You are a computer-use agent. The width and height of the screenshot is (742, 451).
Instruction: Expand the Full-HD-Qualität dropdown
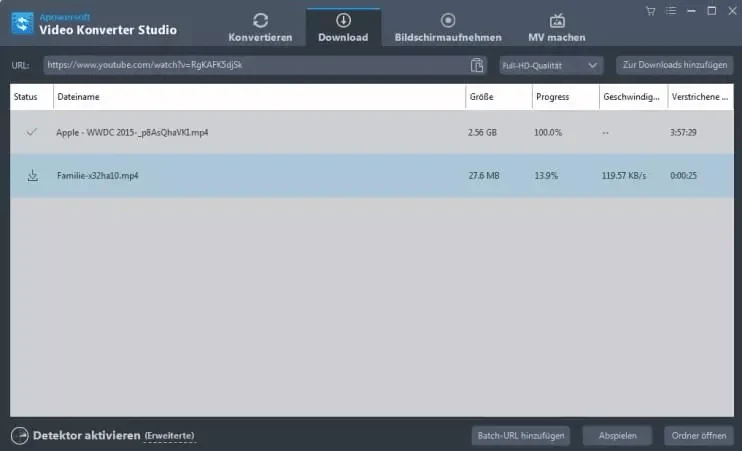pos(551,65)
